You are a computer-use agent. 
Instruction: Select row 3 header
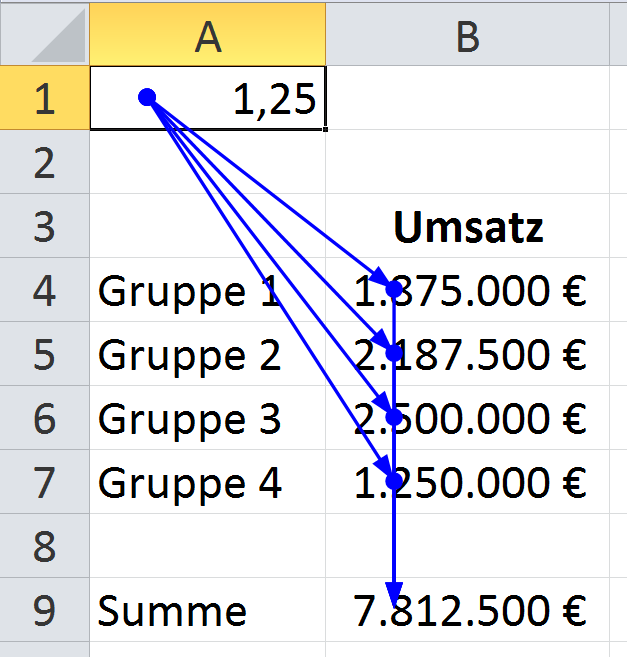click(x=44, y=226)
